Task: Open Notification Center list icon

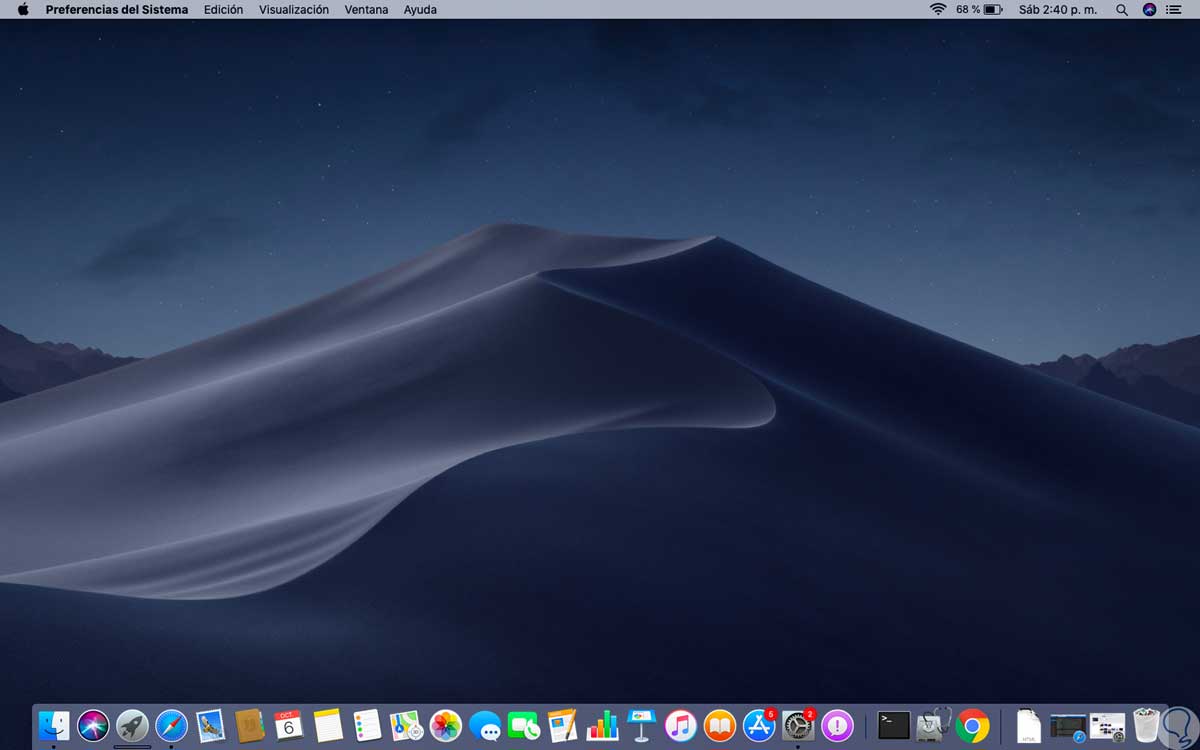Action: pyautogui.click(x=1174, y=9)
